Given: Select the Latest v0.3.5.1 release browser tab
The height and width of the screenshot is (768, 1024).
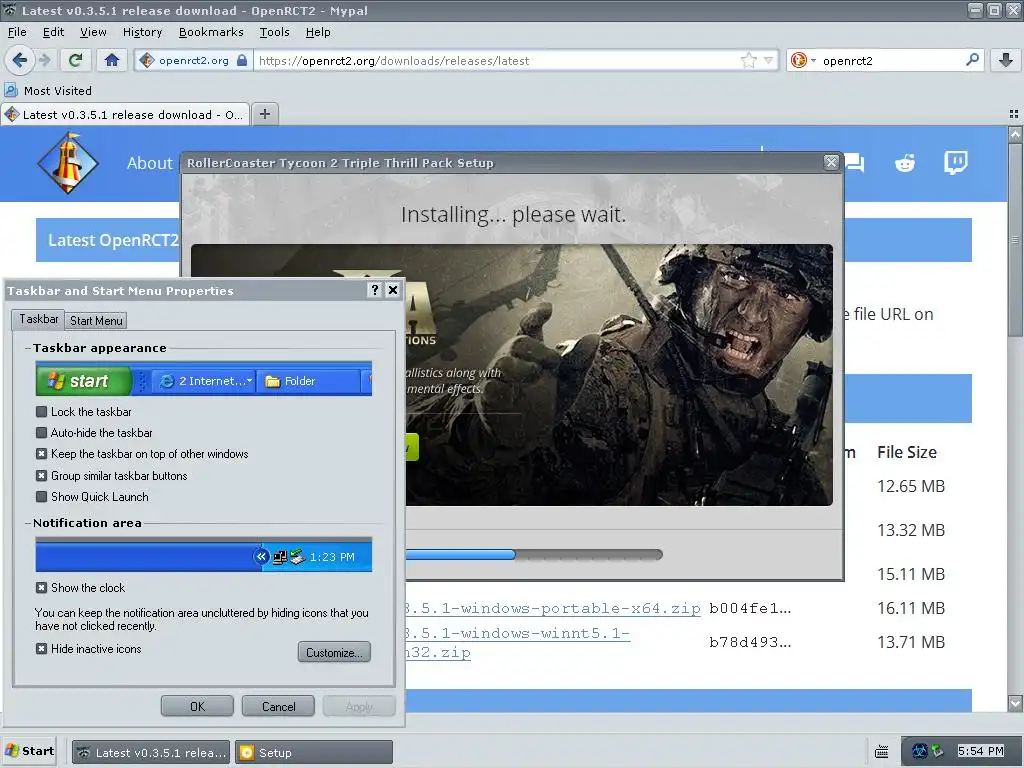Looking at the screenshot, I should 125,114.
